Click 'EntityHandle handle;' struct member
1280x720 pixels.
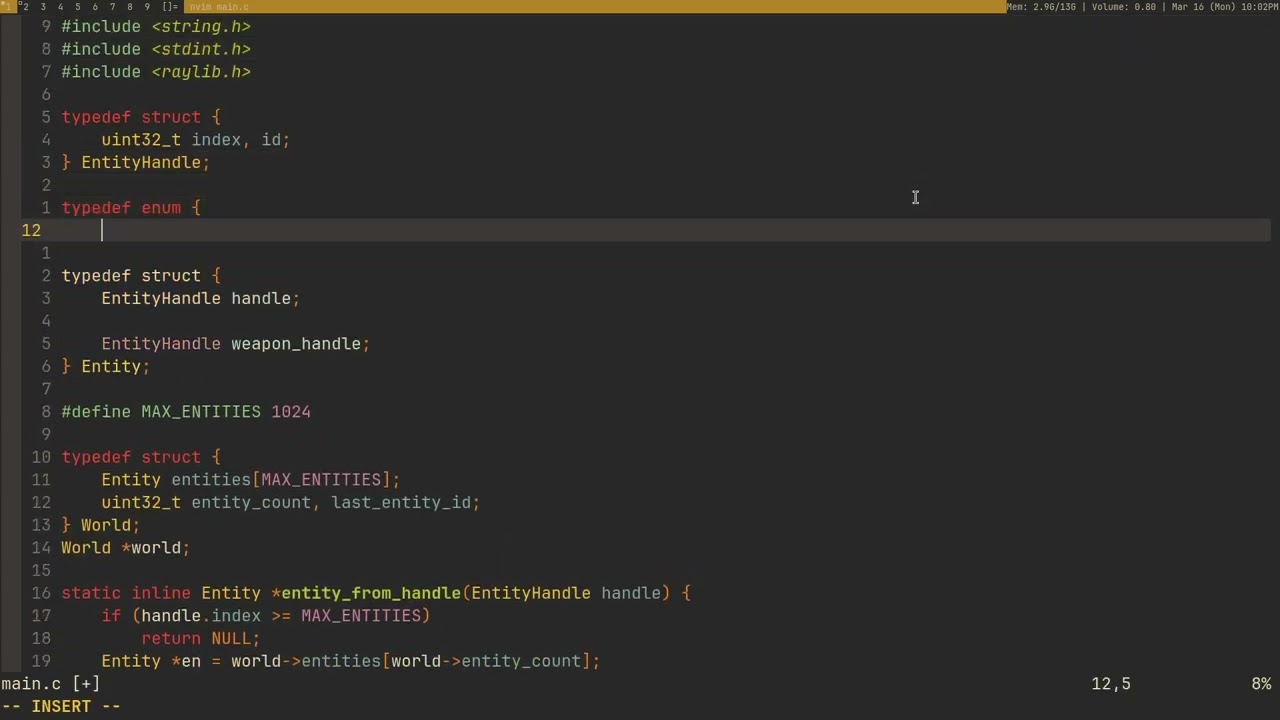(x=201, y=298)
